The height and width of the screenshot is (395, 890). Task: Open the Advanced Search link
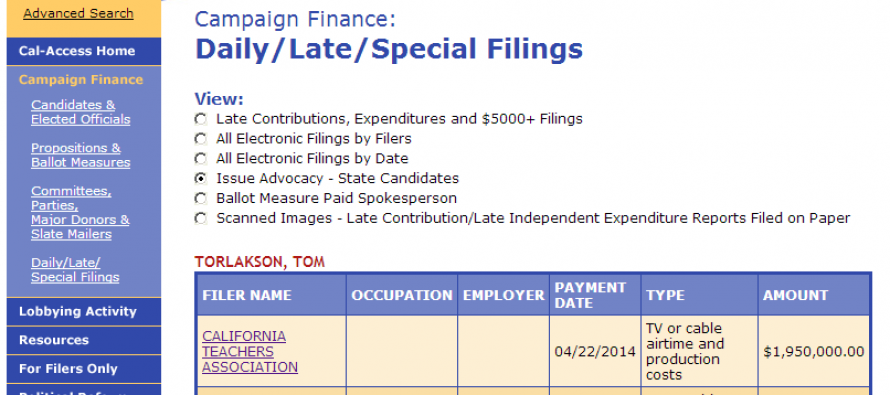tap(78, 14)
